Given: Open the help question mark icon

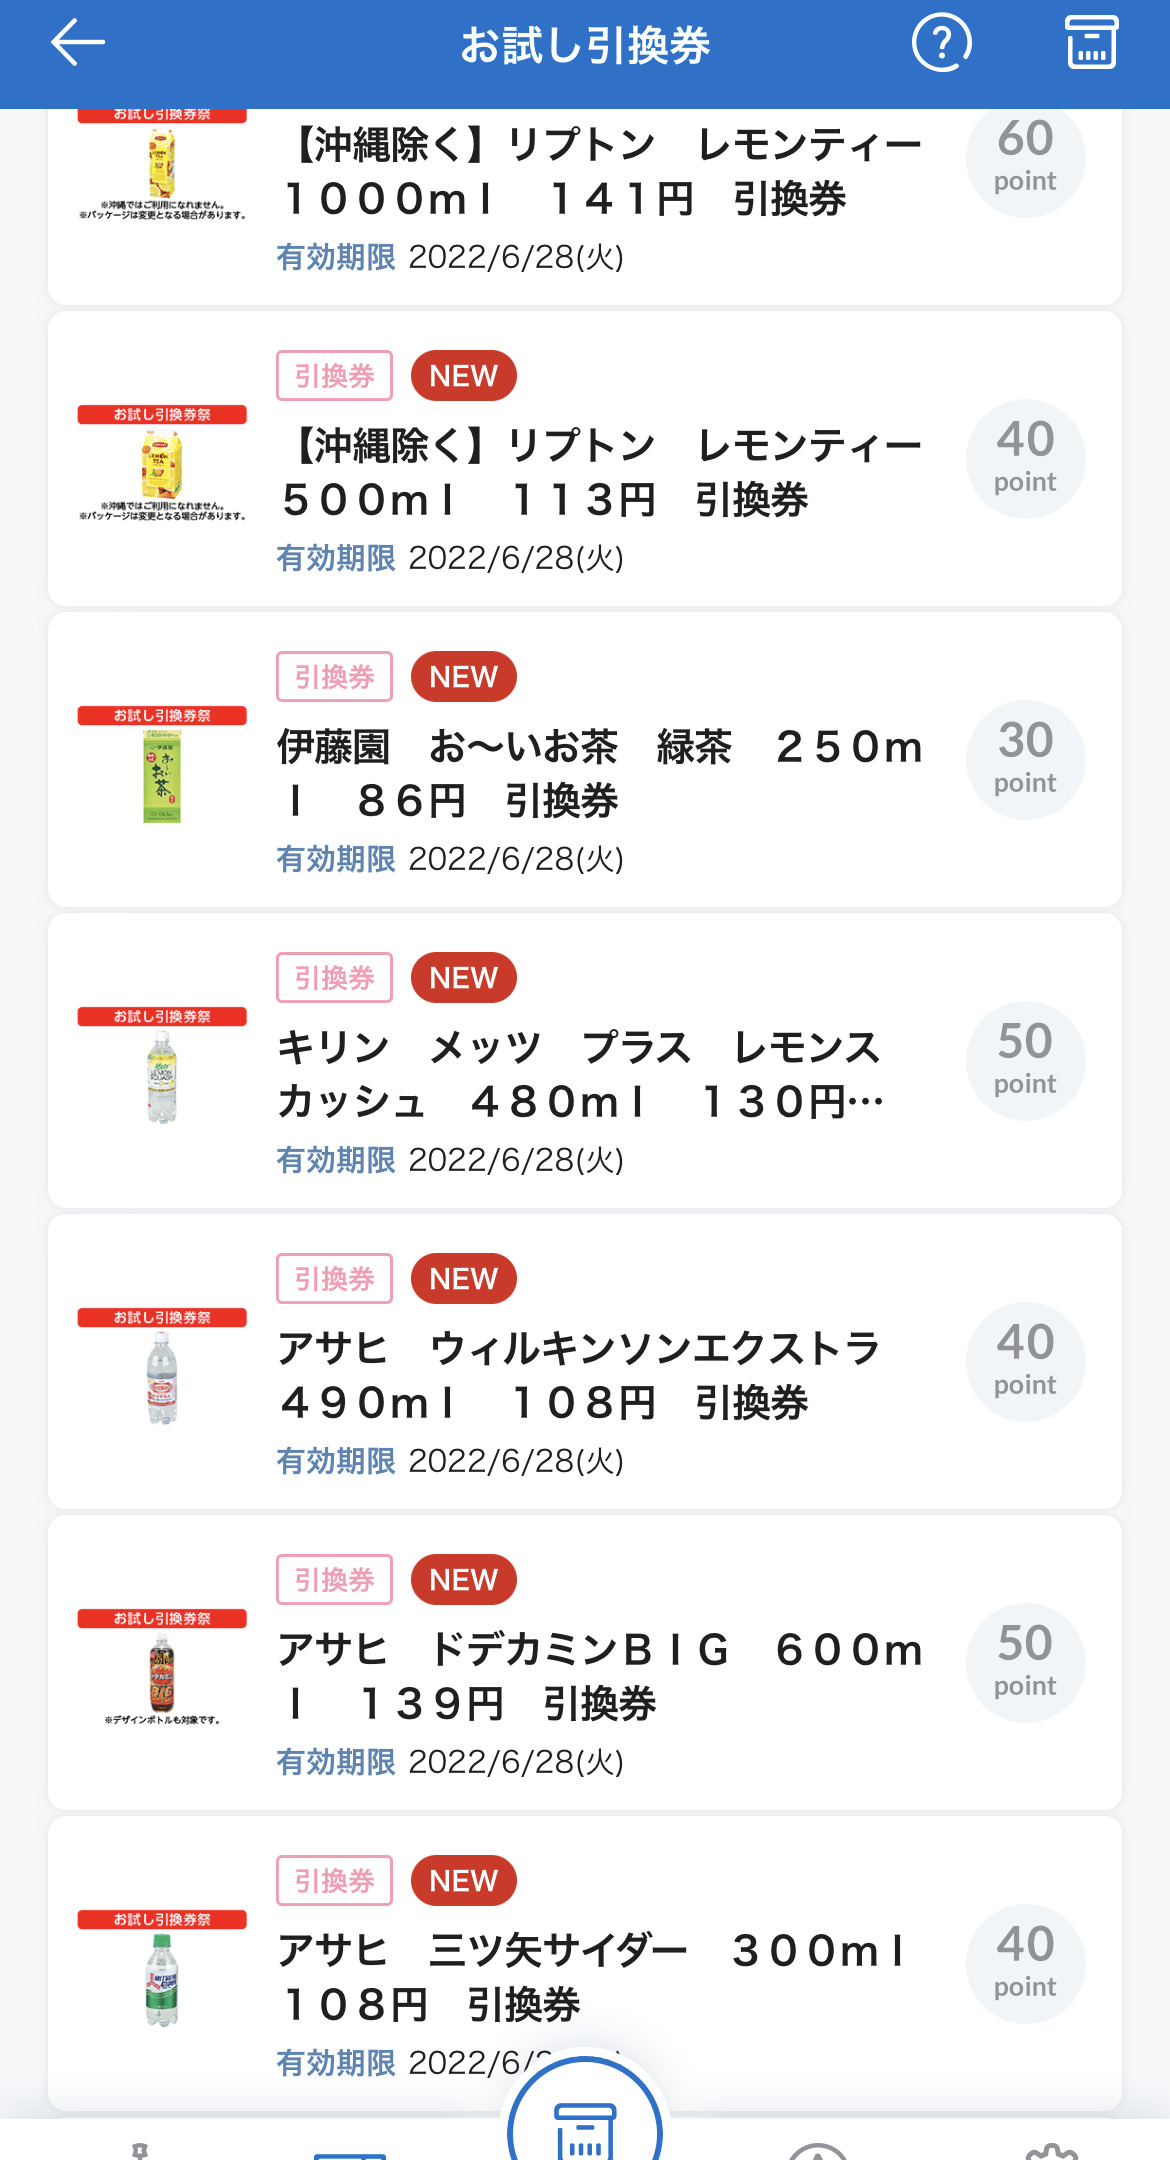Looking at the screenshot, I should tap(941, 43).
